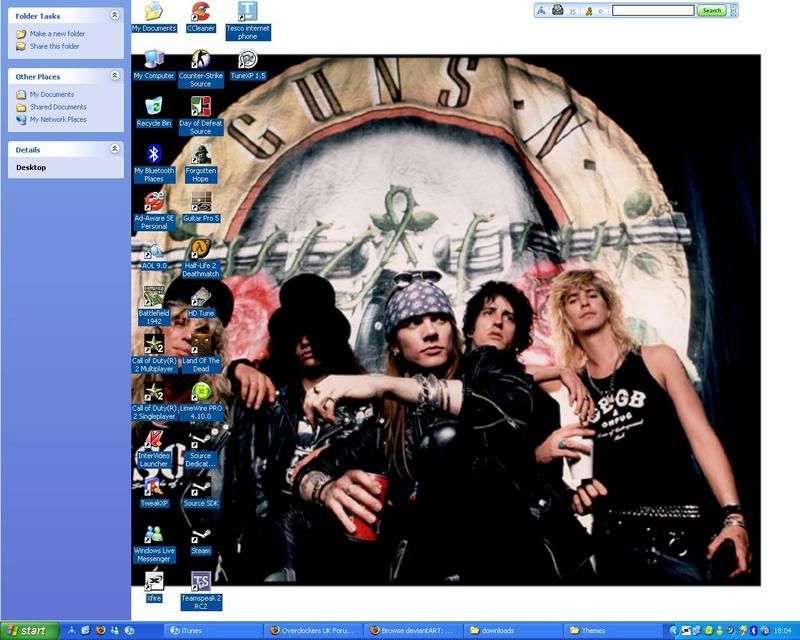Open the Guitar Pro 5 shortcut
This screenshot has height=640, width=800.
pyautogui.click(x=201, y=202)
